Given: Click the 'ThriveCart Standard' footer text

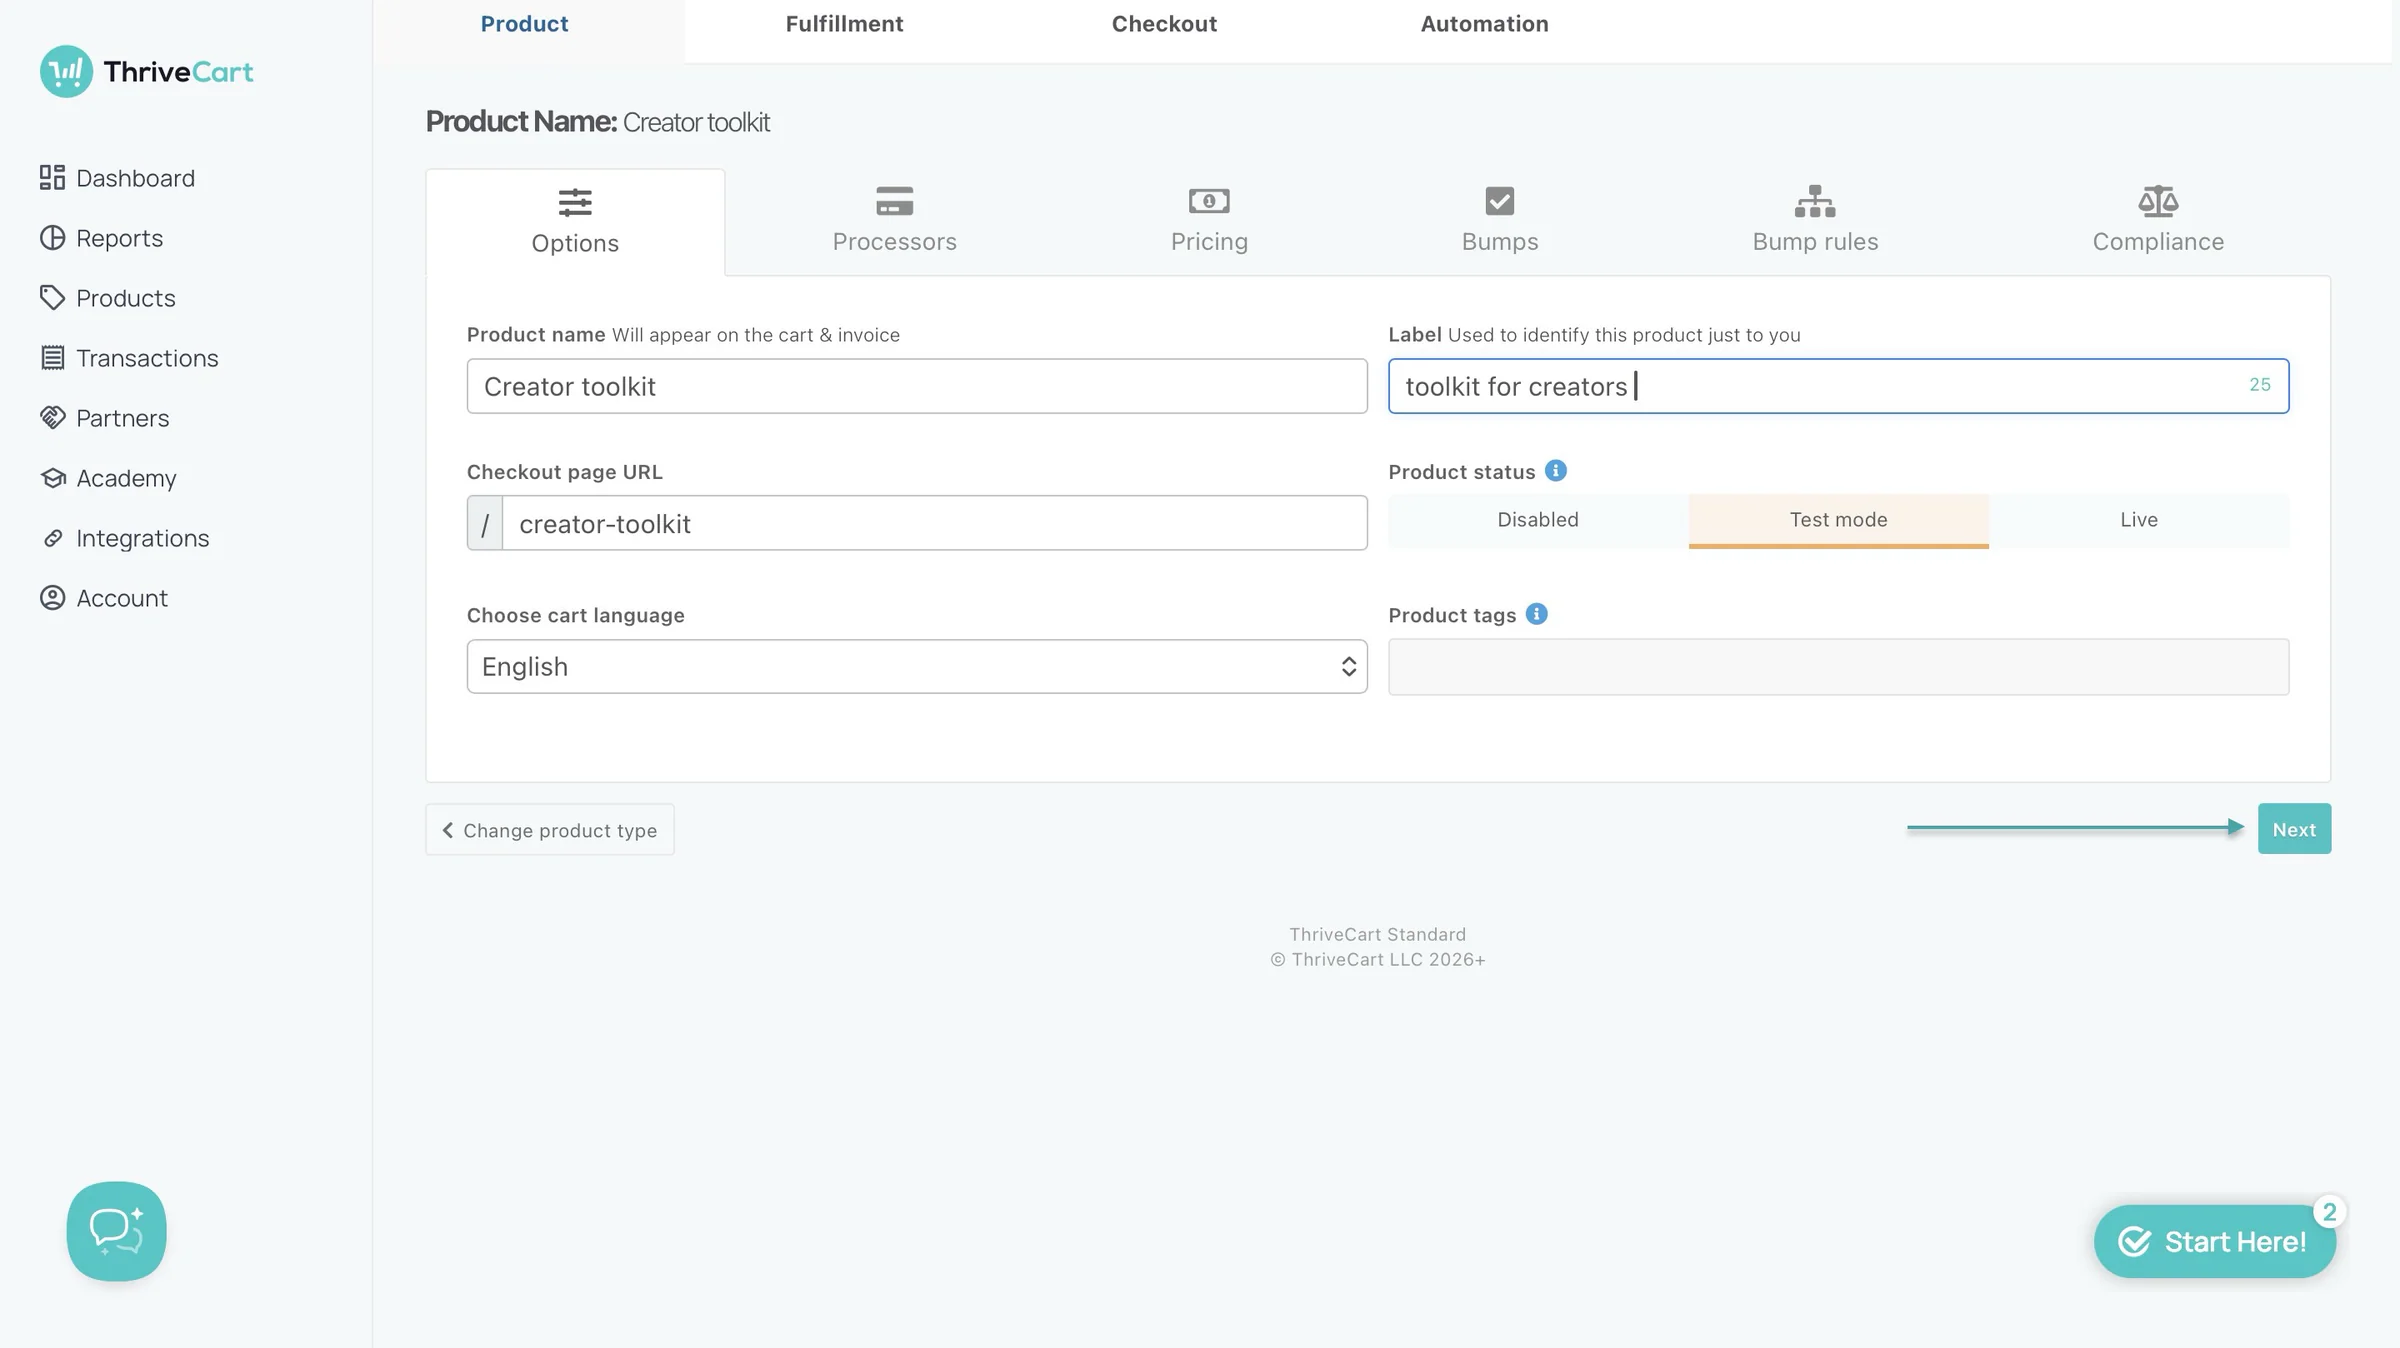Looking at the screenshot, I should (1377, 934).
